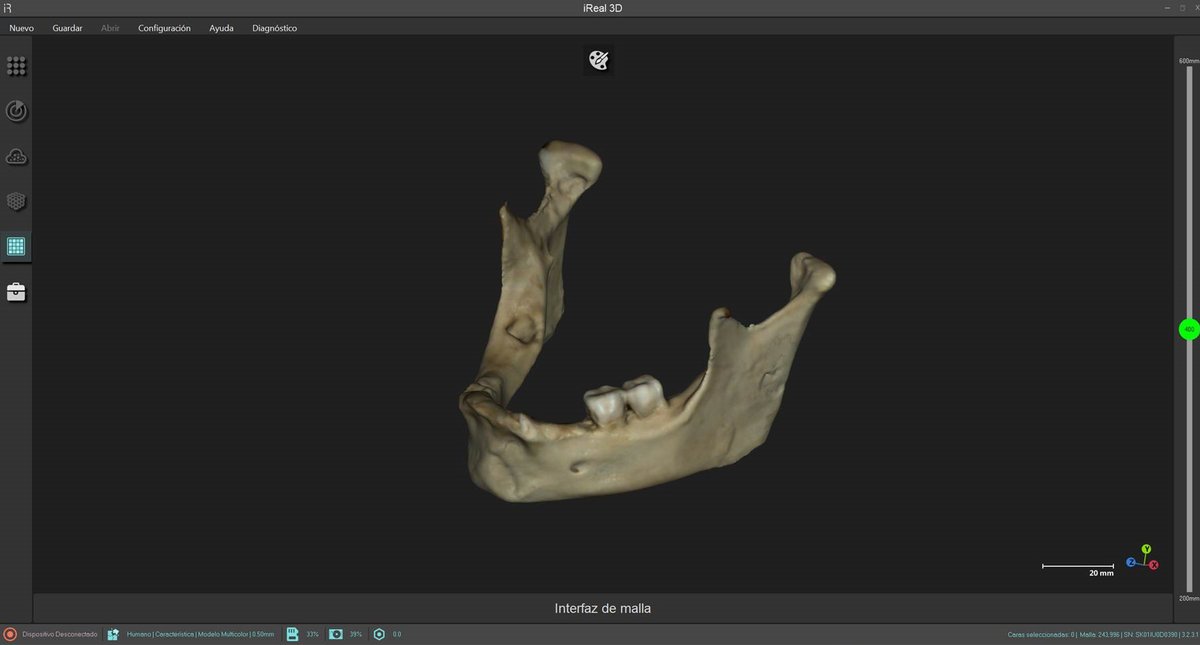Screen dimensions: 1200x645
Task: Open the toolbox briefcase sidebar icon
Action: [x=16, y=292]
